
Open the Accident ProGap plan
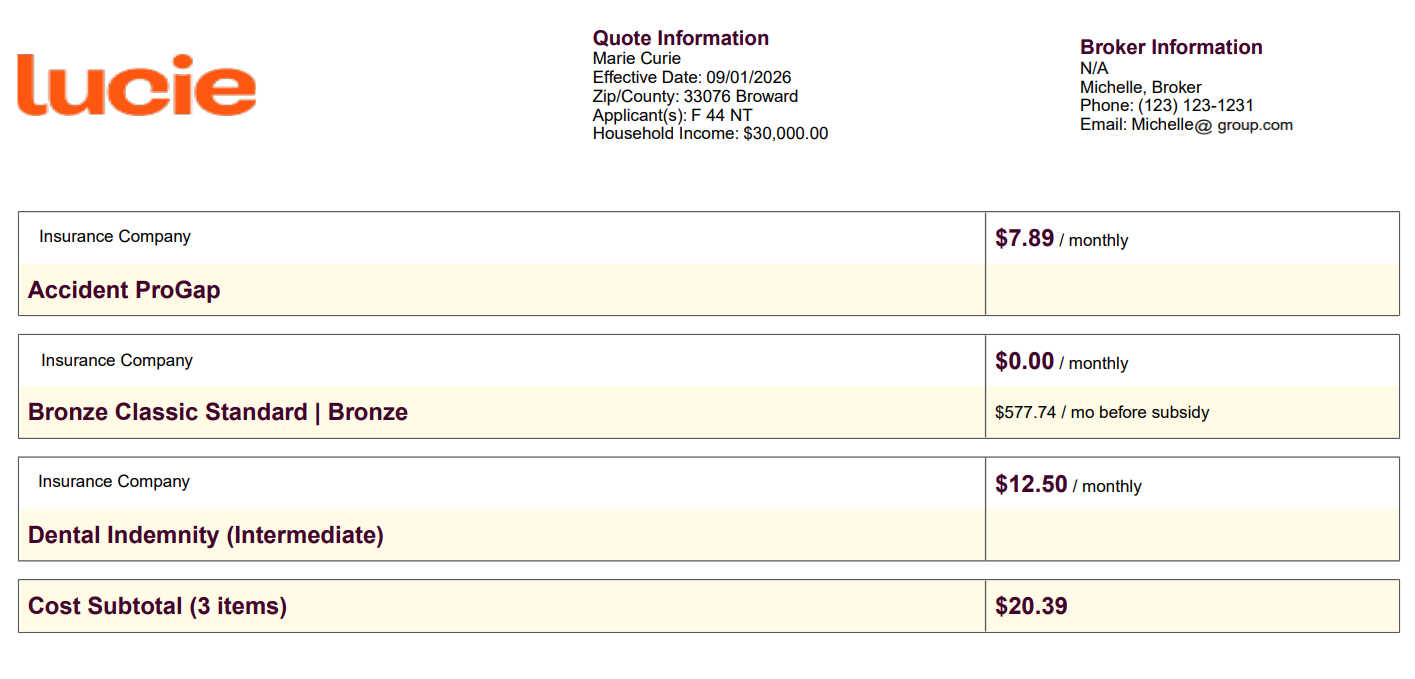click(x=124, y=290)
